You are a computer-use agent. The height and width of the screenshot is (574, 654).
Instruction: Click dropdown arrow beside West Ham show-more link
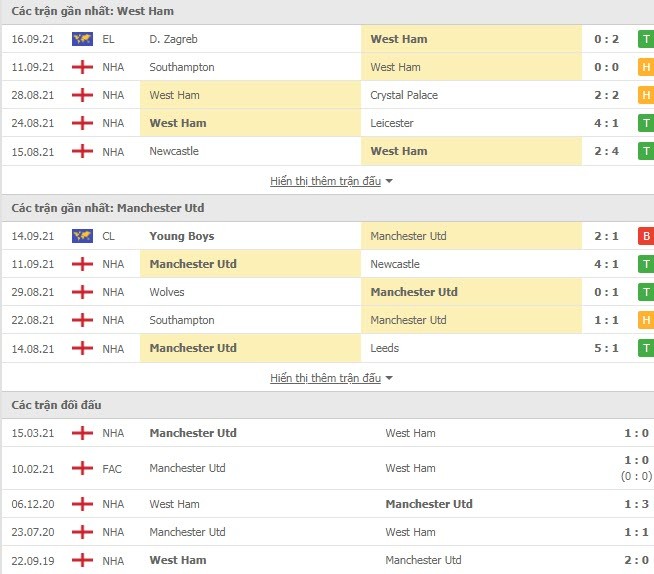tap(389, 181)
